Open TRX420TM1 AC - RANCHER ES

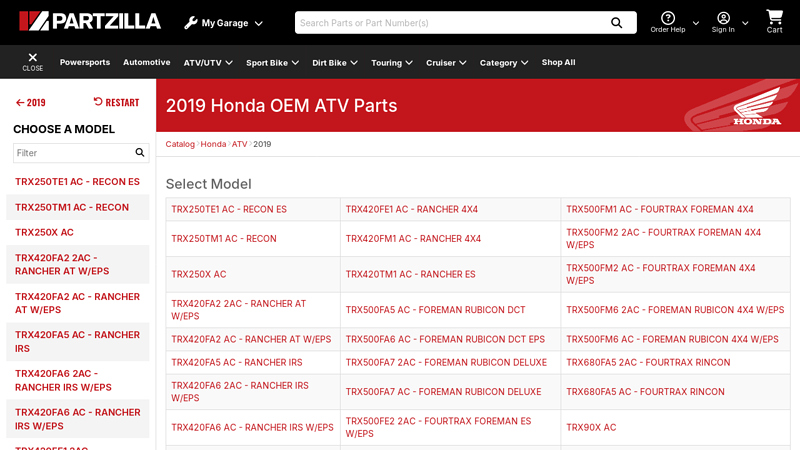coord(411,274)
